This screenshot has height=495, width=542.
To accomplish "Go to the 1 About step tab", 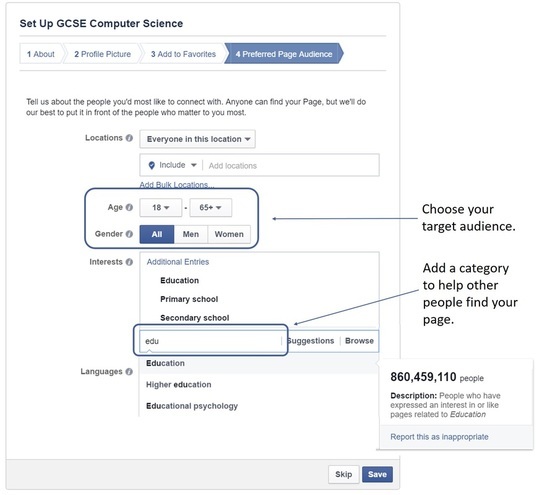I will tap(41, 54).
